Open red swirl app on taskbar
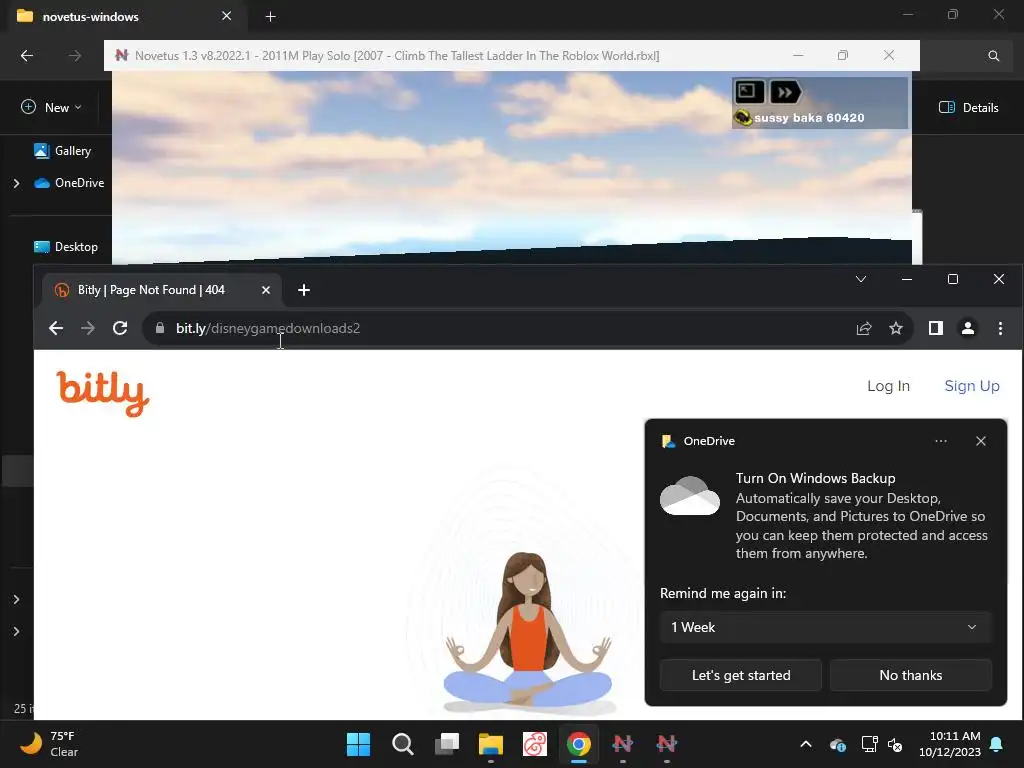 [535, 744]
